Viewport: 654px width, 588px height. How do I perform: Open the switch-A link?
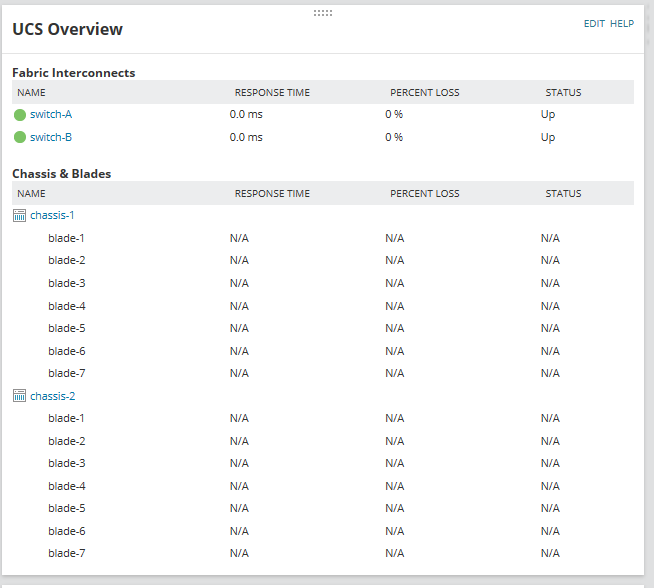pos(51,114)
